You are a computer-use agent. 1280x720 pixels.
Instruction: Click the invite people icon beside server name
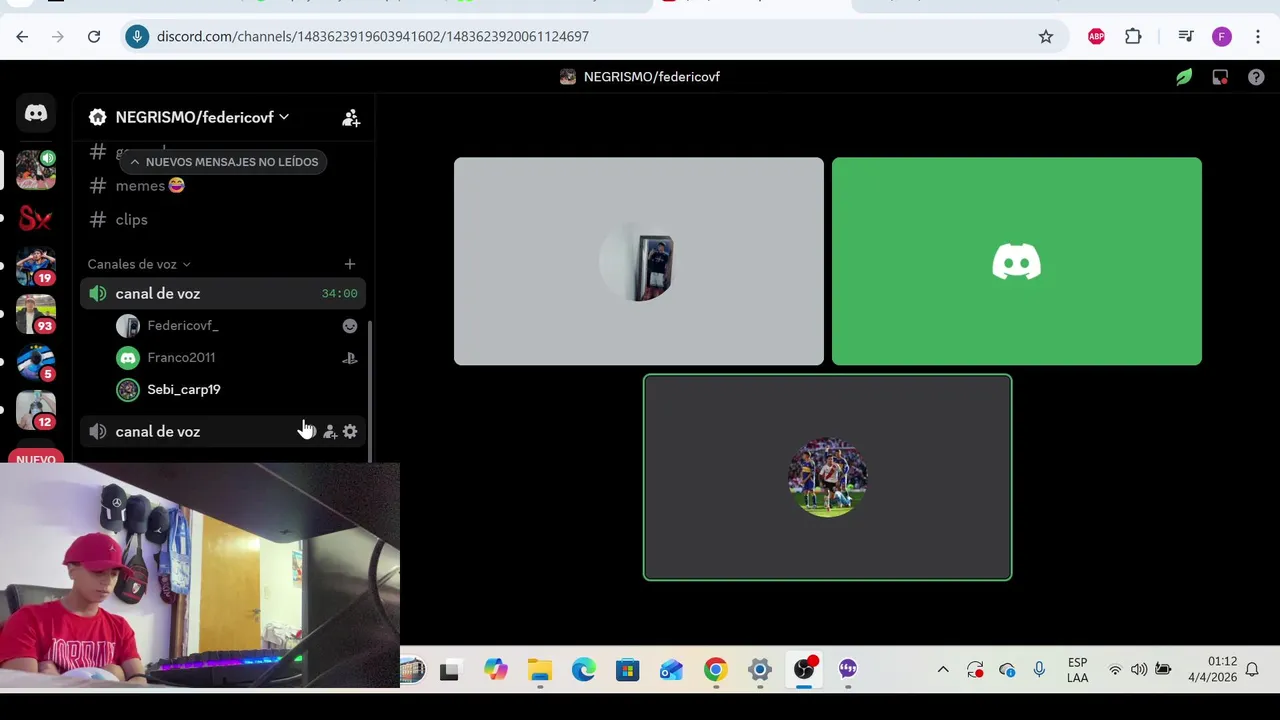351,118
